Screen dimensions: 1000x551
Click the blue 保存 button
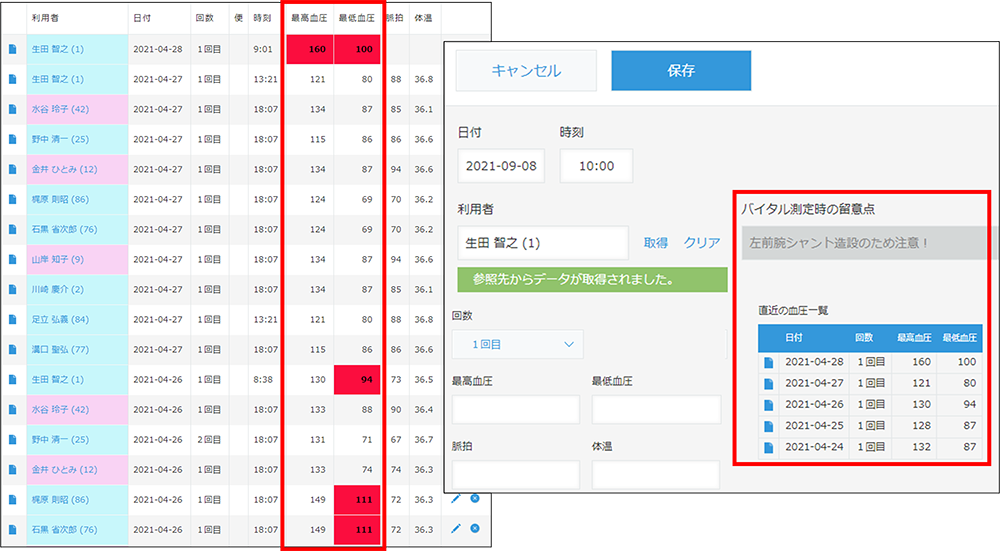[x=680, y=71]
